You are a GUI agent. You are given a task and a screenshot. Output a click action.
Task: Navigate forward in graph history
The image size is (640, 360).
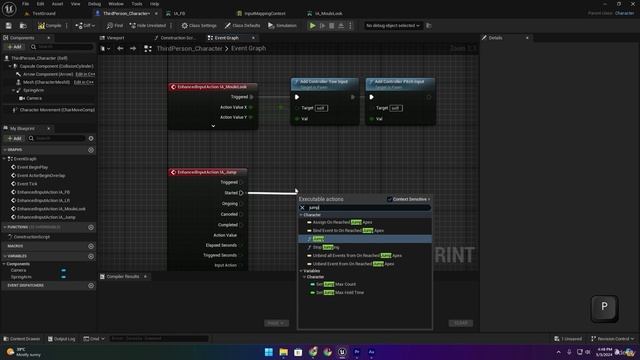pos(133,49)
